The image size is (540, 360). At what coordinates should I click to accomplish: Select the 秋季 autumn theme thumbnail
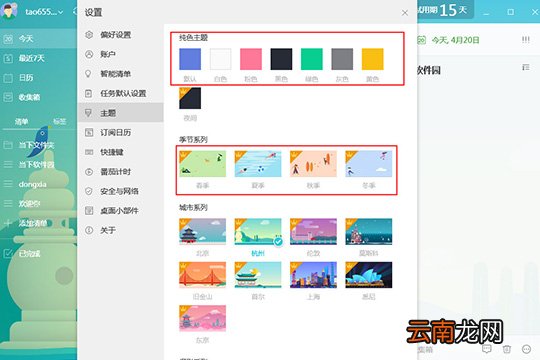313,164
